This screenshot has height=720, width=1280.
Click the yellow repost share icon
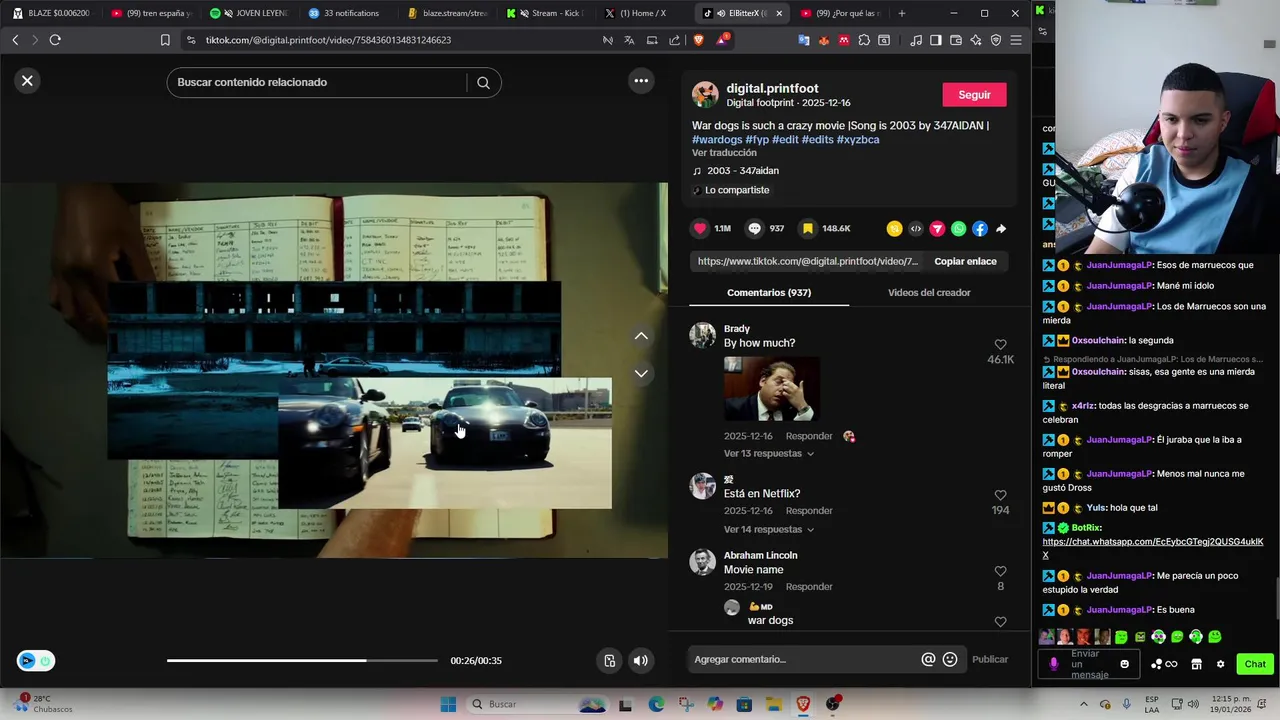coord(894,229)
